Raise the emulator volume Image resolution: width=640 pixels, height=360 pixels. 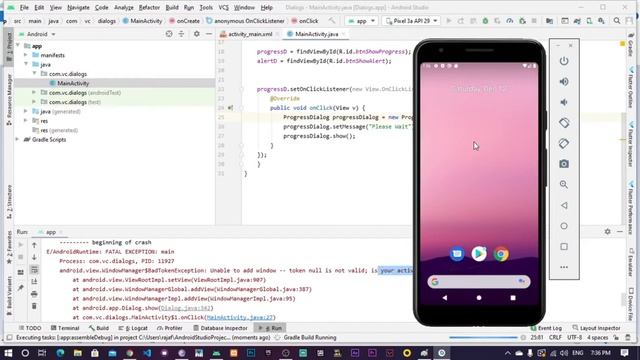564,82
